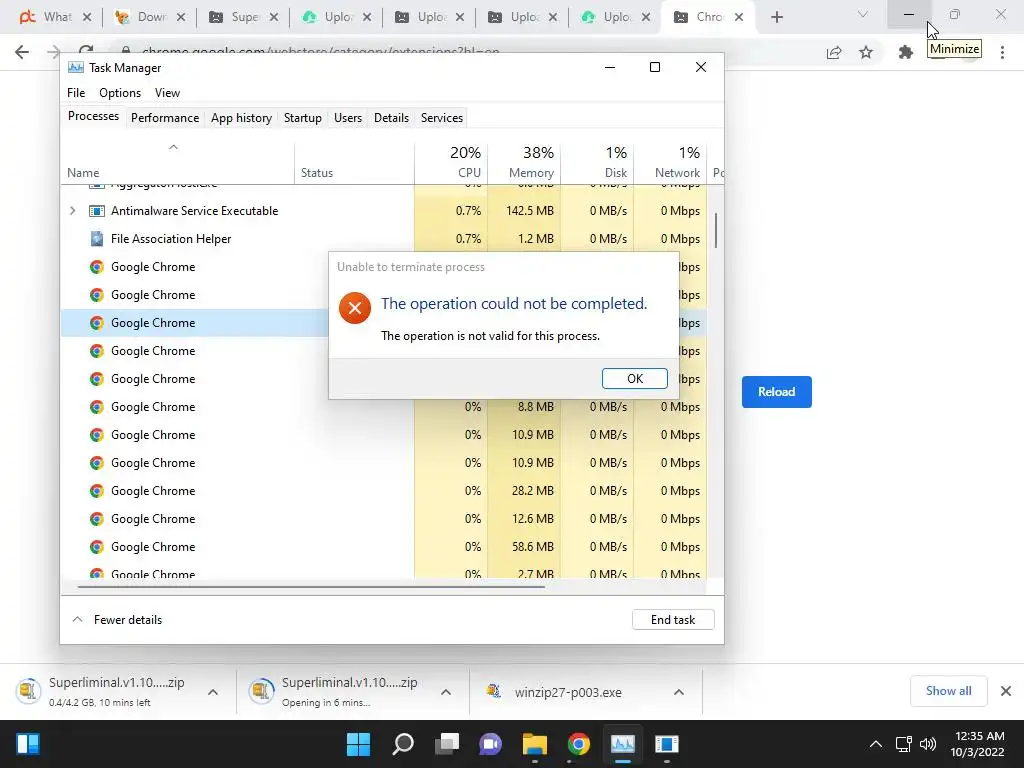This screenshot has width=1024, height=768.
Task: Select the File Association Helper process
Action: click(x=384, y=239)
